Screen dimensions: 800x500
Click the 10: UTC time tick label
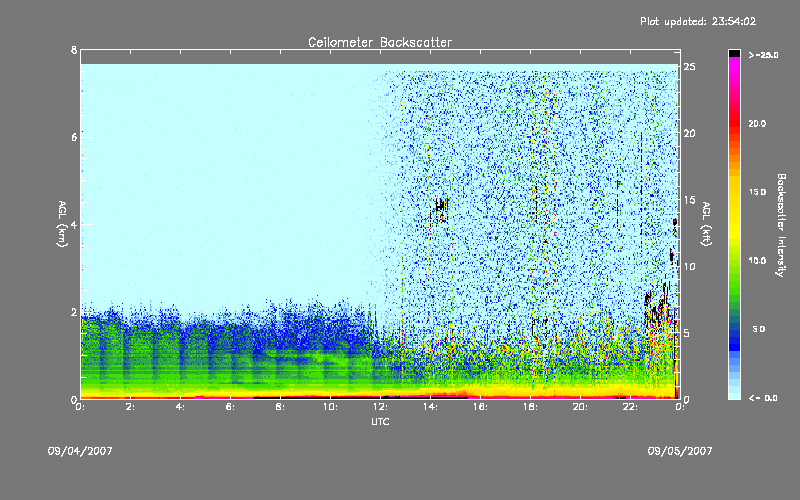click(x=331, y=407)
